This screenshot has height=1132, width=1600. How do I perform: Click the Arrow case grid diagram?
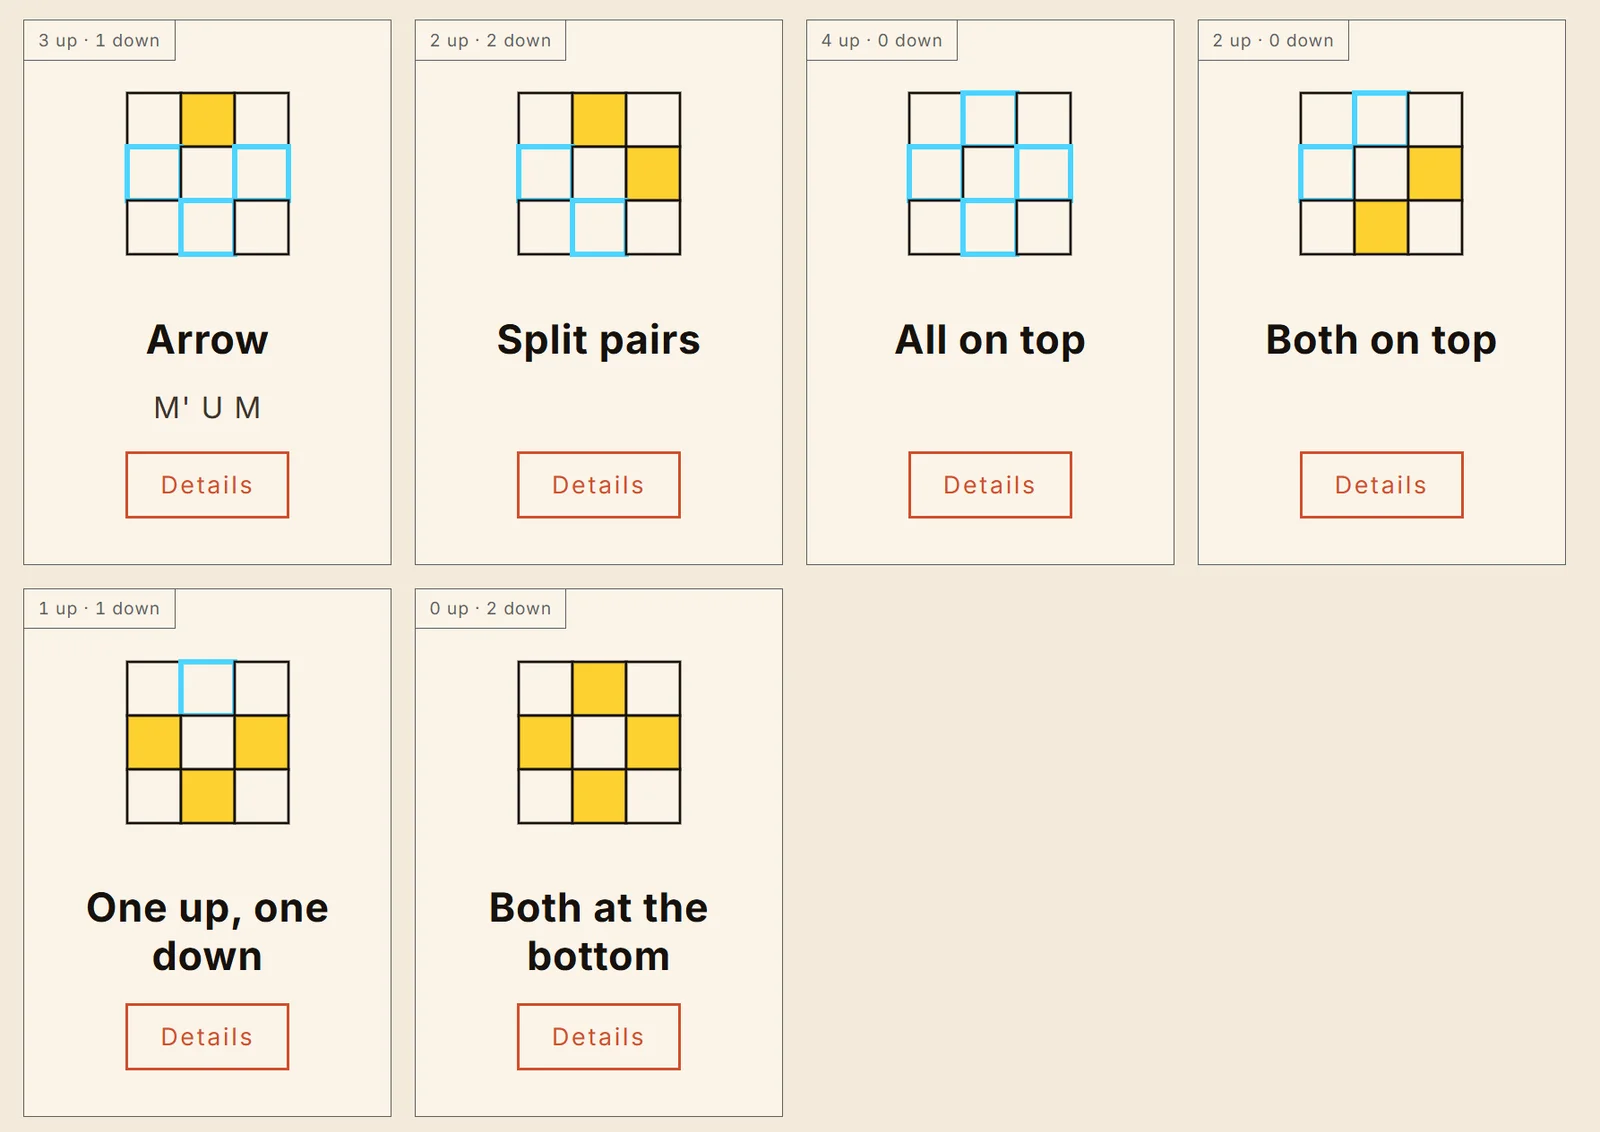208,174
